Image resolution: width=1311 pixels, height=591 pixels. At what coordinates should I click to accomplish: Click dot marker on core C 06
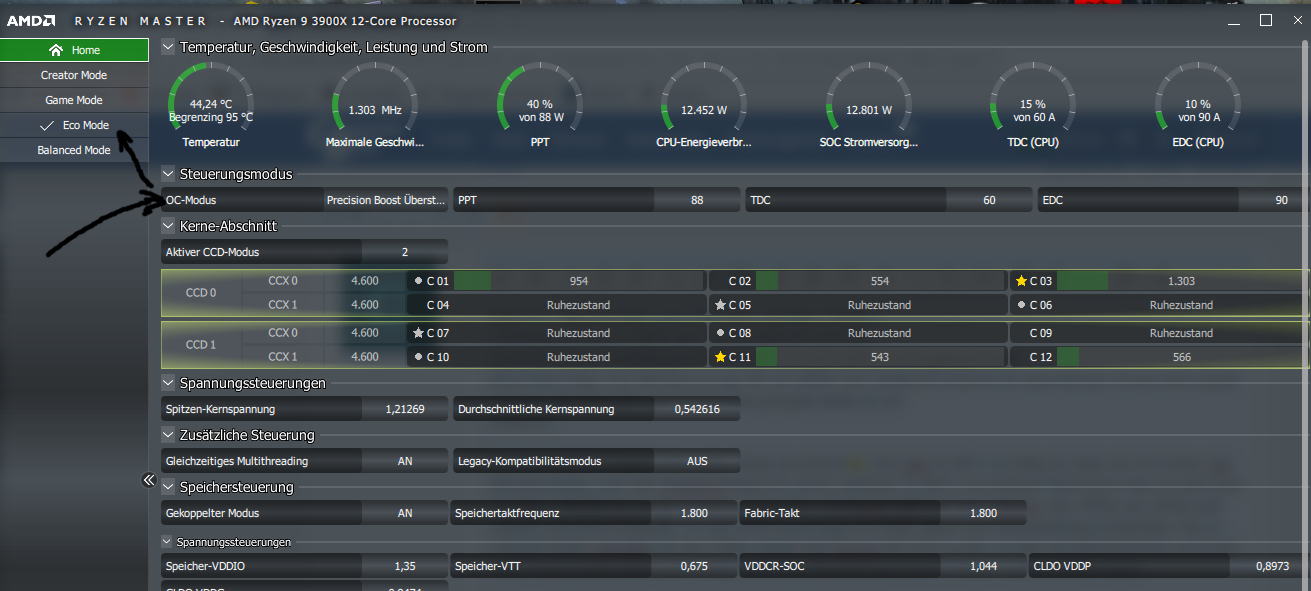coord(1021,305)
